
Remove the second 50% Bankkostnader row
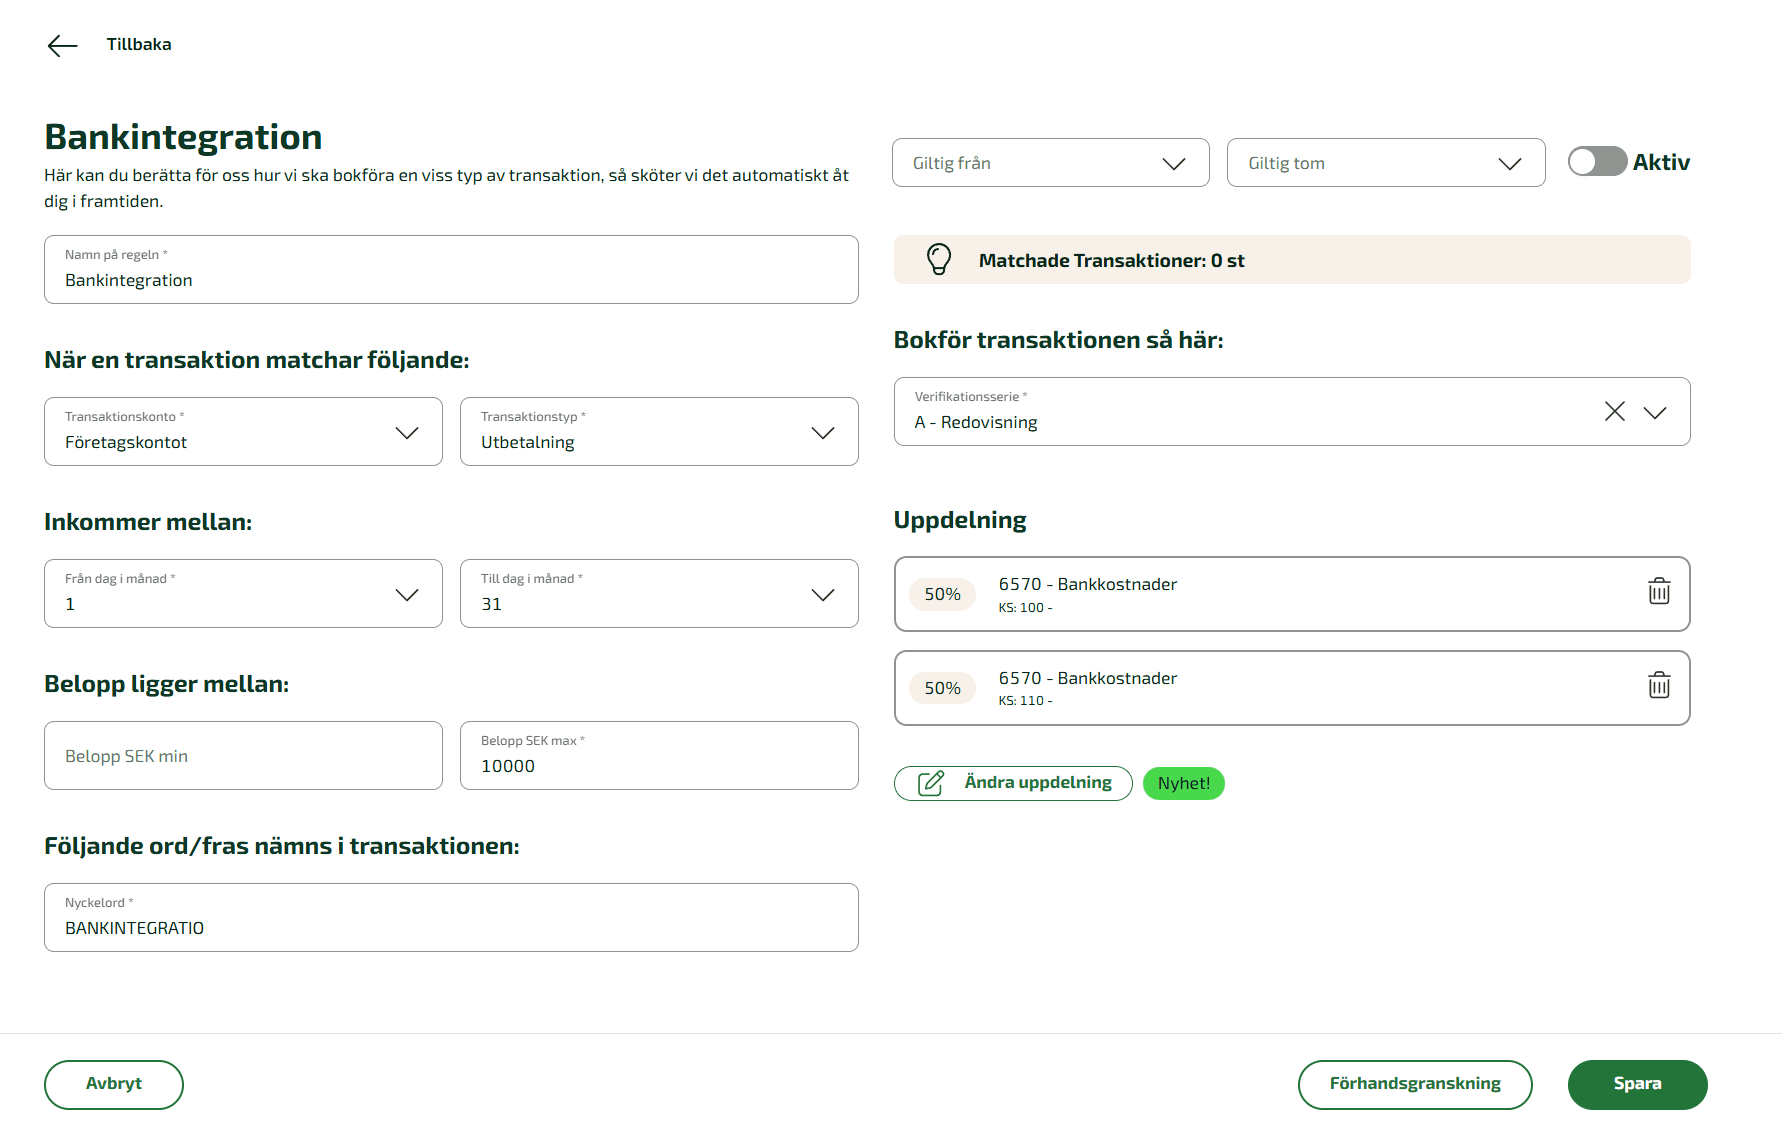tap(1659, 686)
